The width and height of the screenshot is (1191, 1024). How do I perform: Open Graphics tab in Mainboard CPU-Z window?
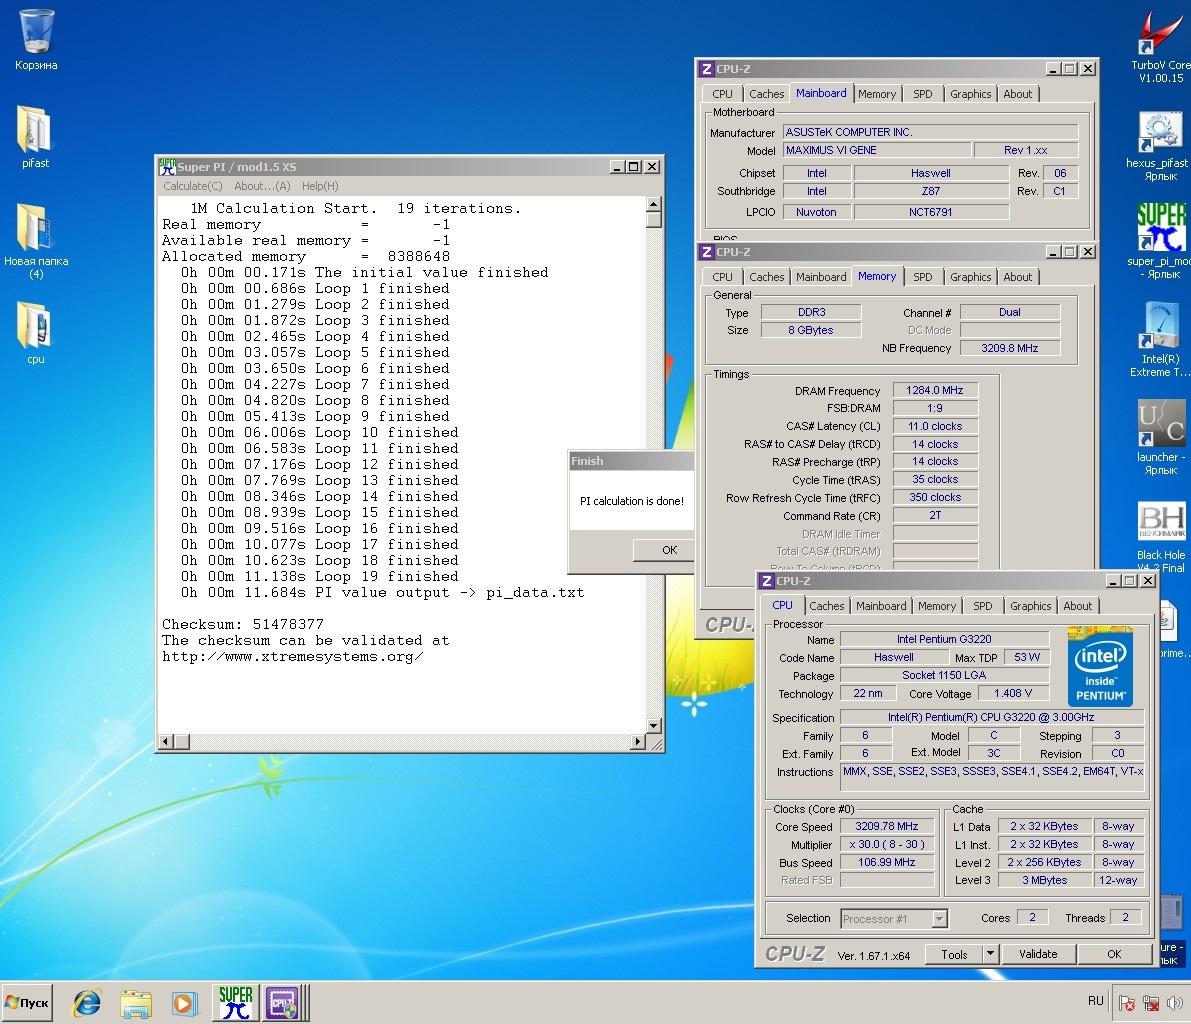[970, 94]
